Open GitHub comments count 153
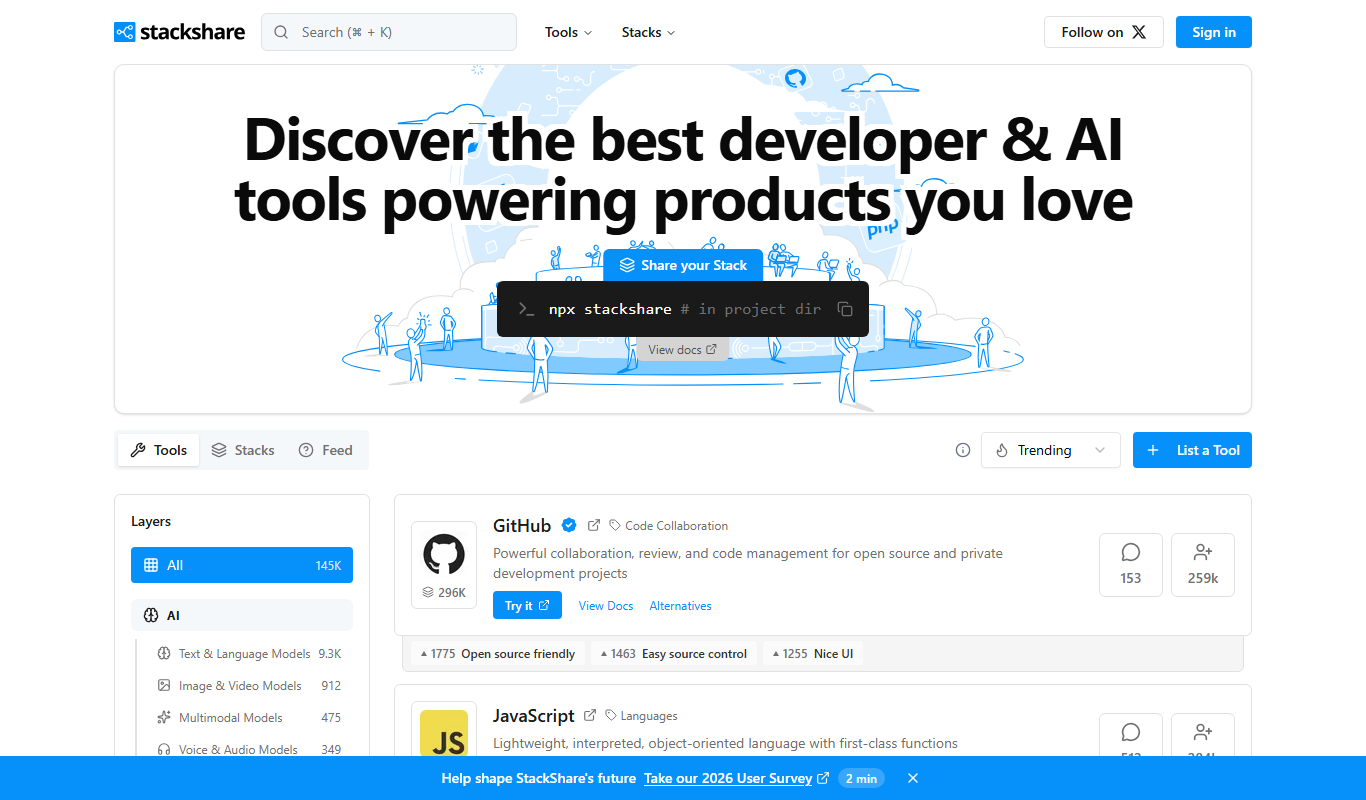The height and width of the screenshot is (800, 1366). (x=1131, y=565)
